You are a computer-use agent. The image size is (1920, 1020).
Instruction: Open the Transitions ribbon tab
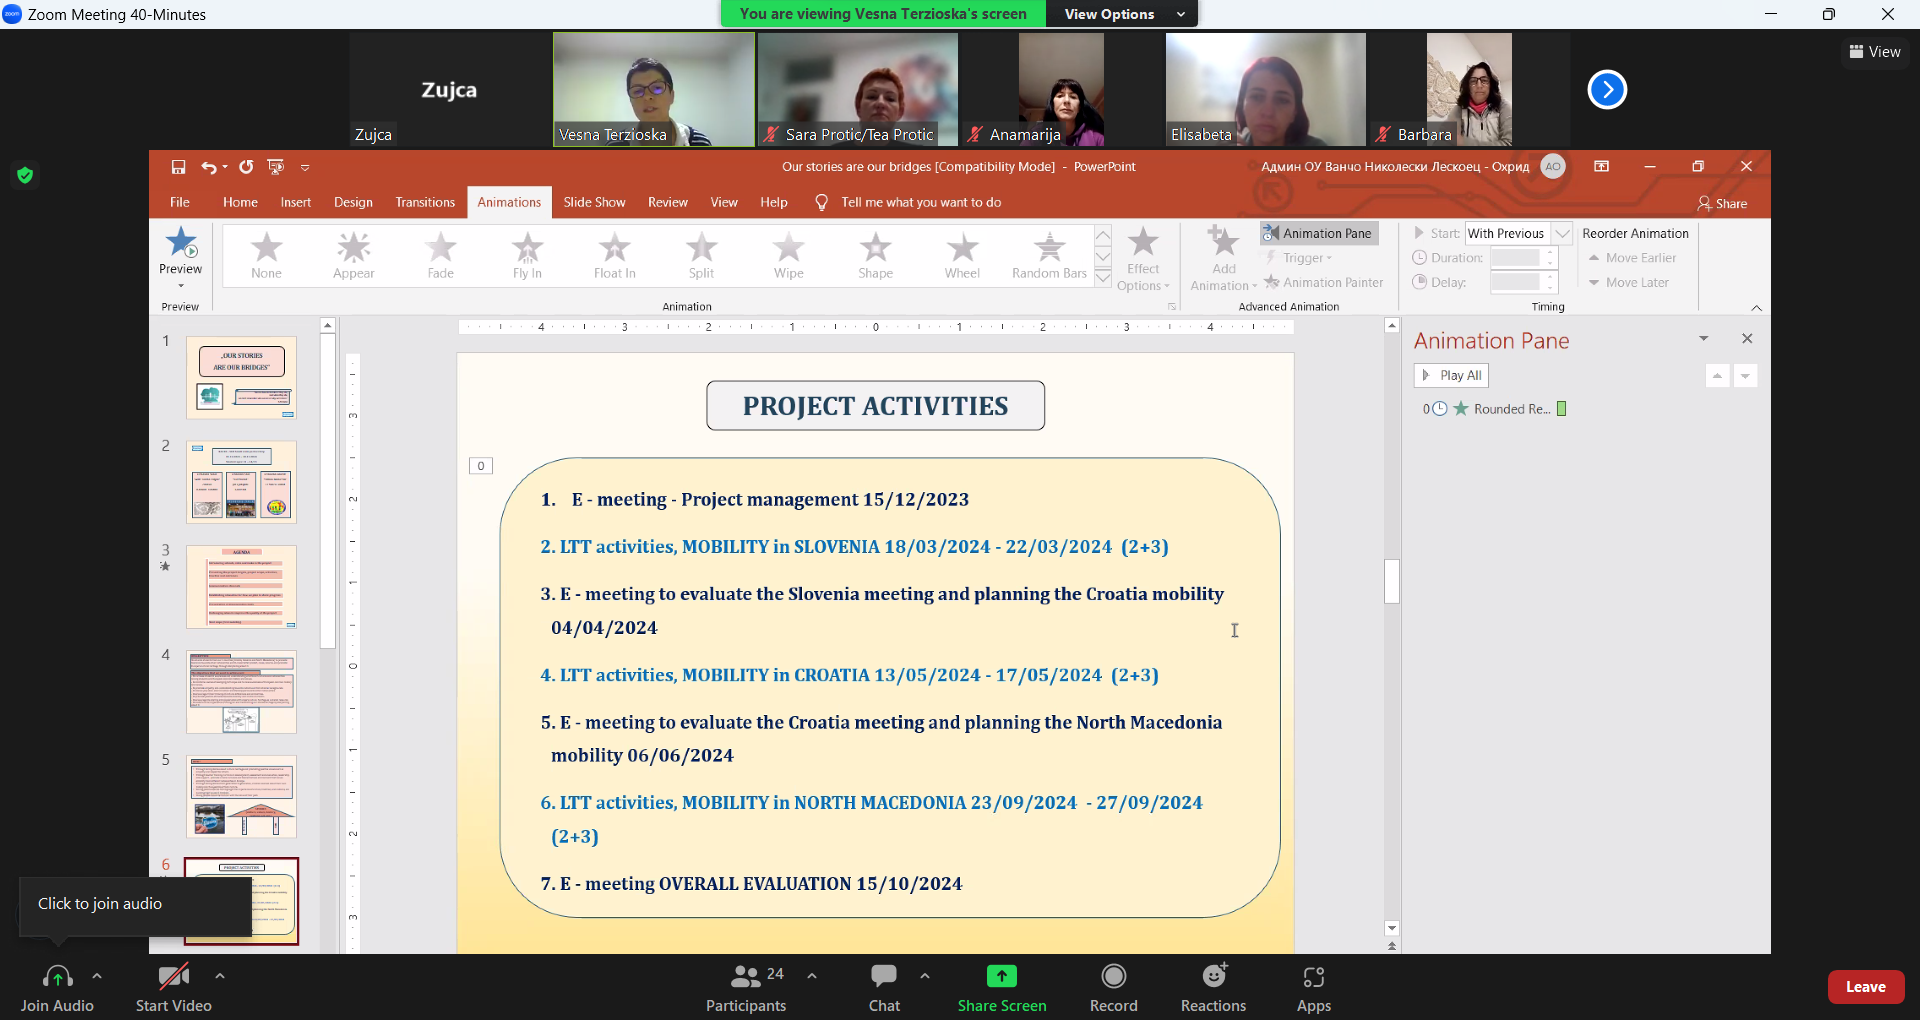tap(425, 202)
